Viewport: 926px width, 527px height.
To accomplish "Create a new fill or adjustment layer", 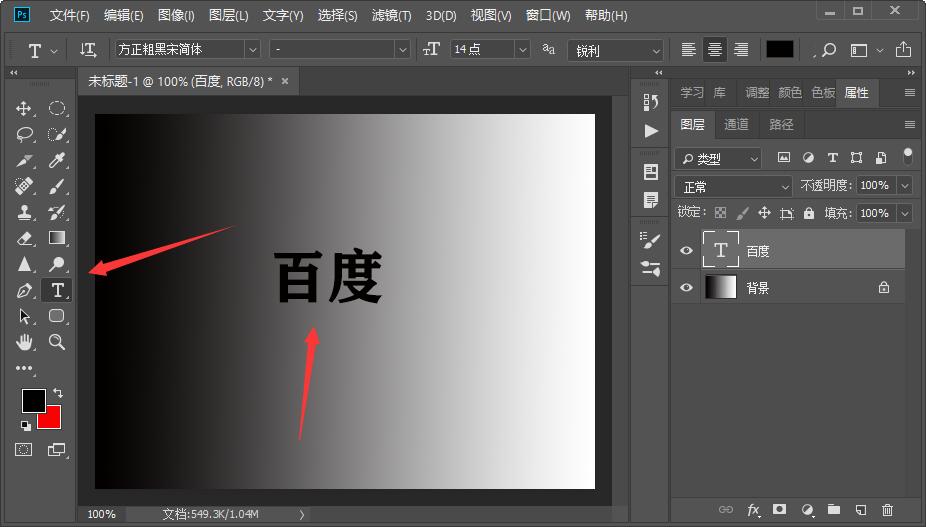I will point(807,509).
